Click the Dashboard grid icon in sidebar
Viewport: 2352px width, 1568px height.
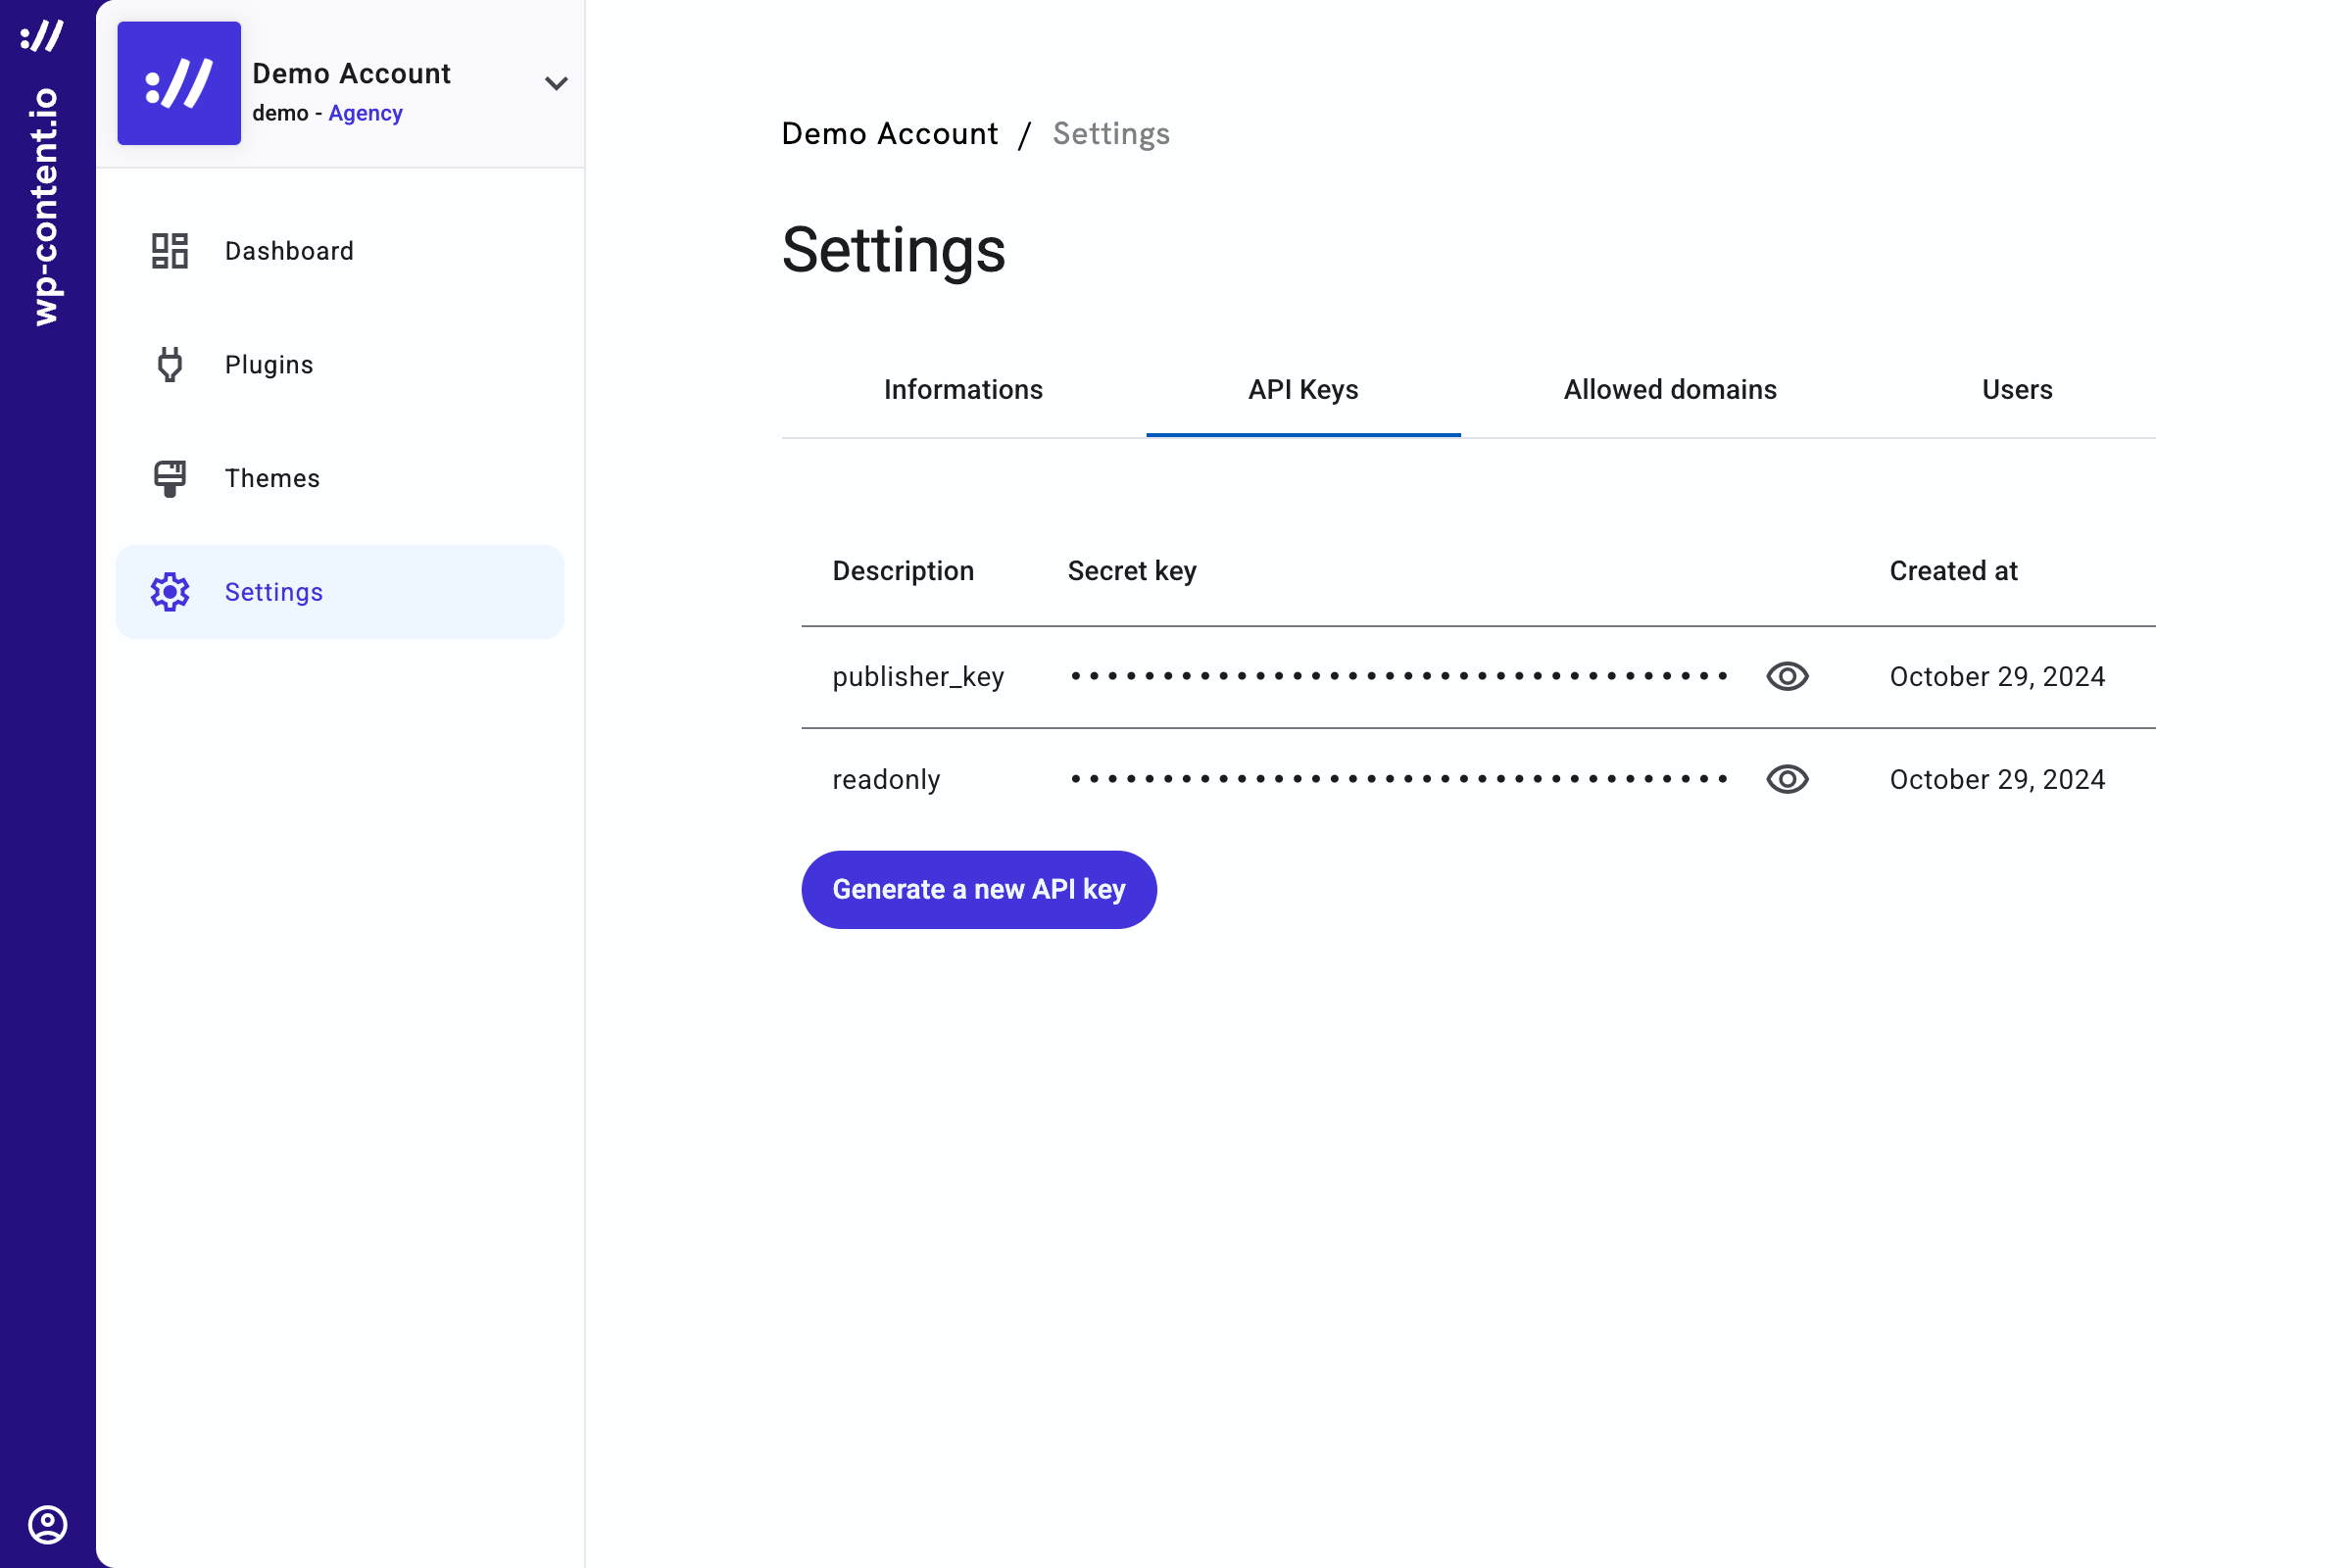point(170,251)
